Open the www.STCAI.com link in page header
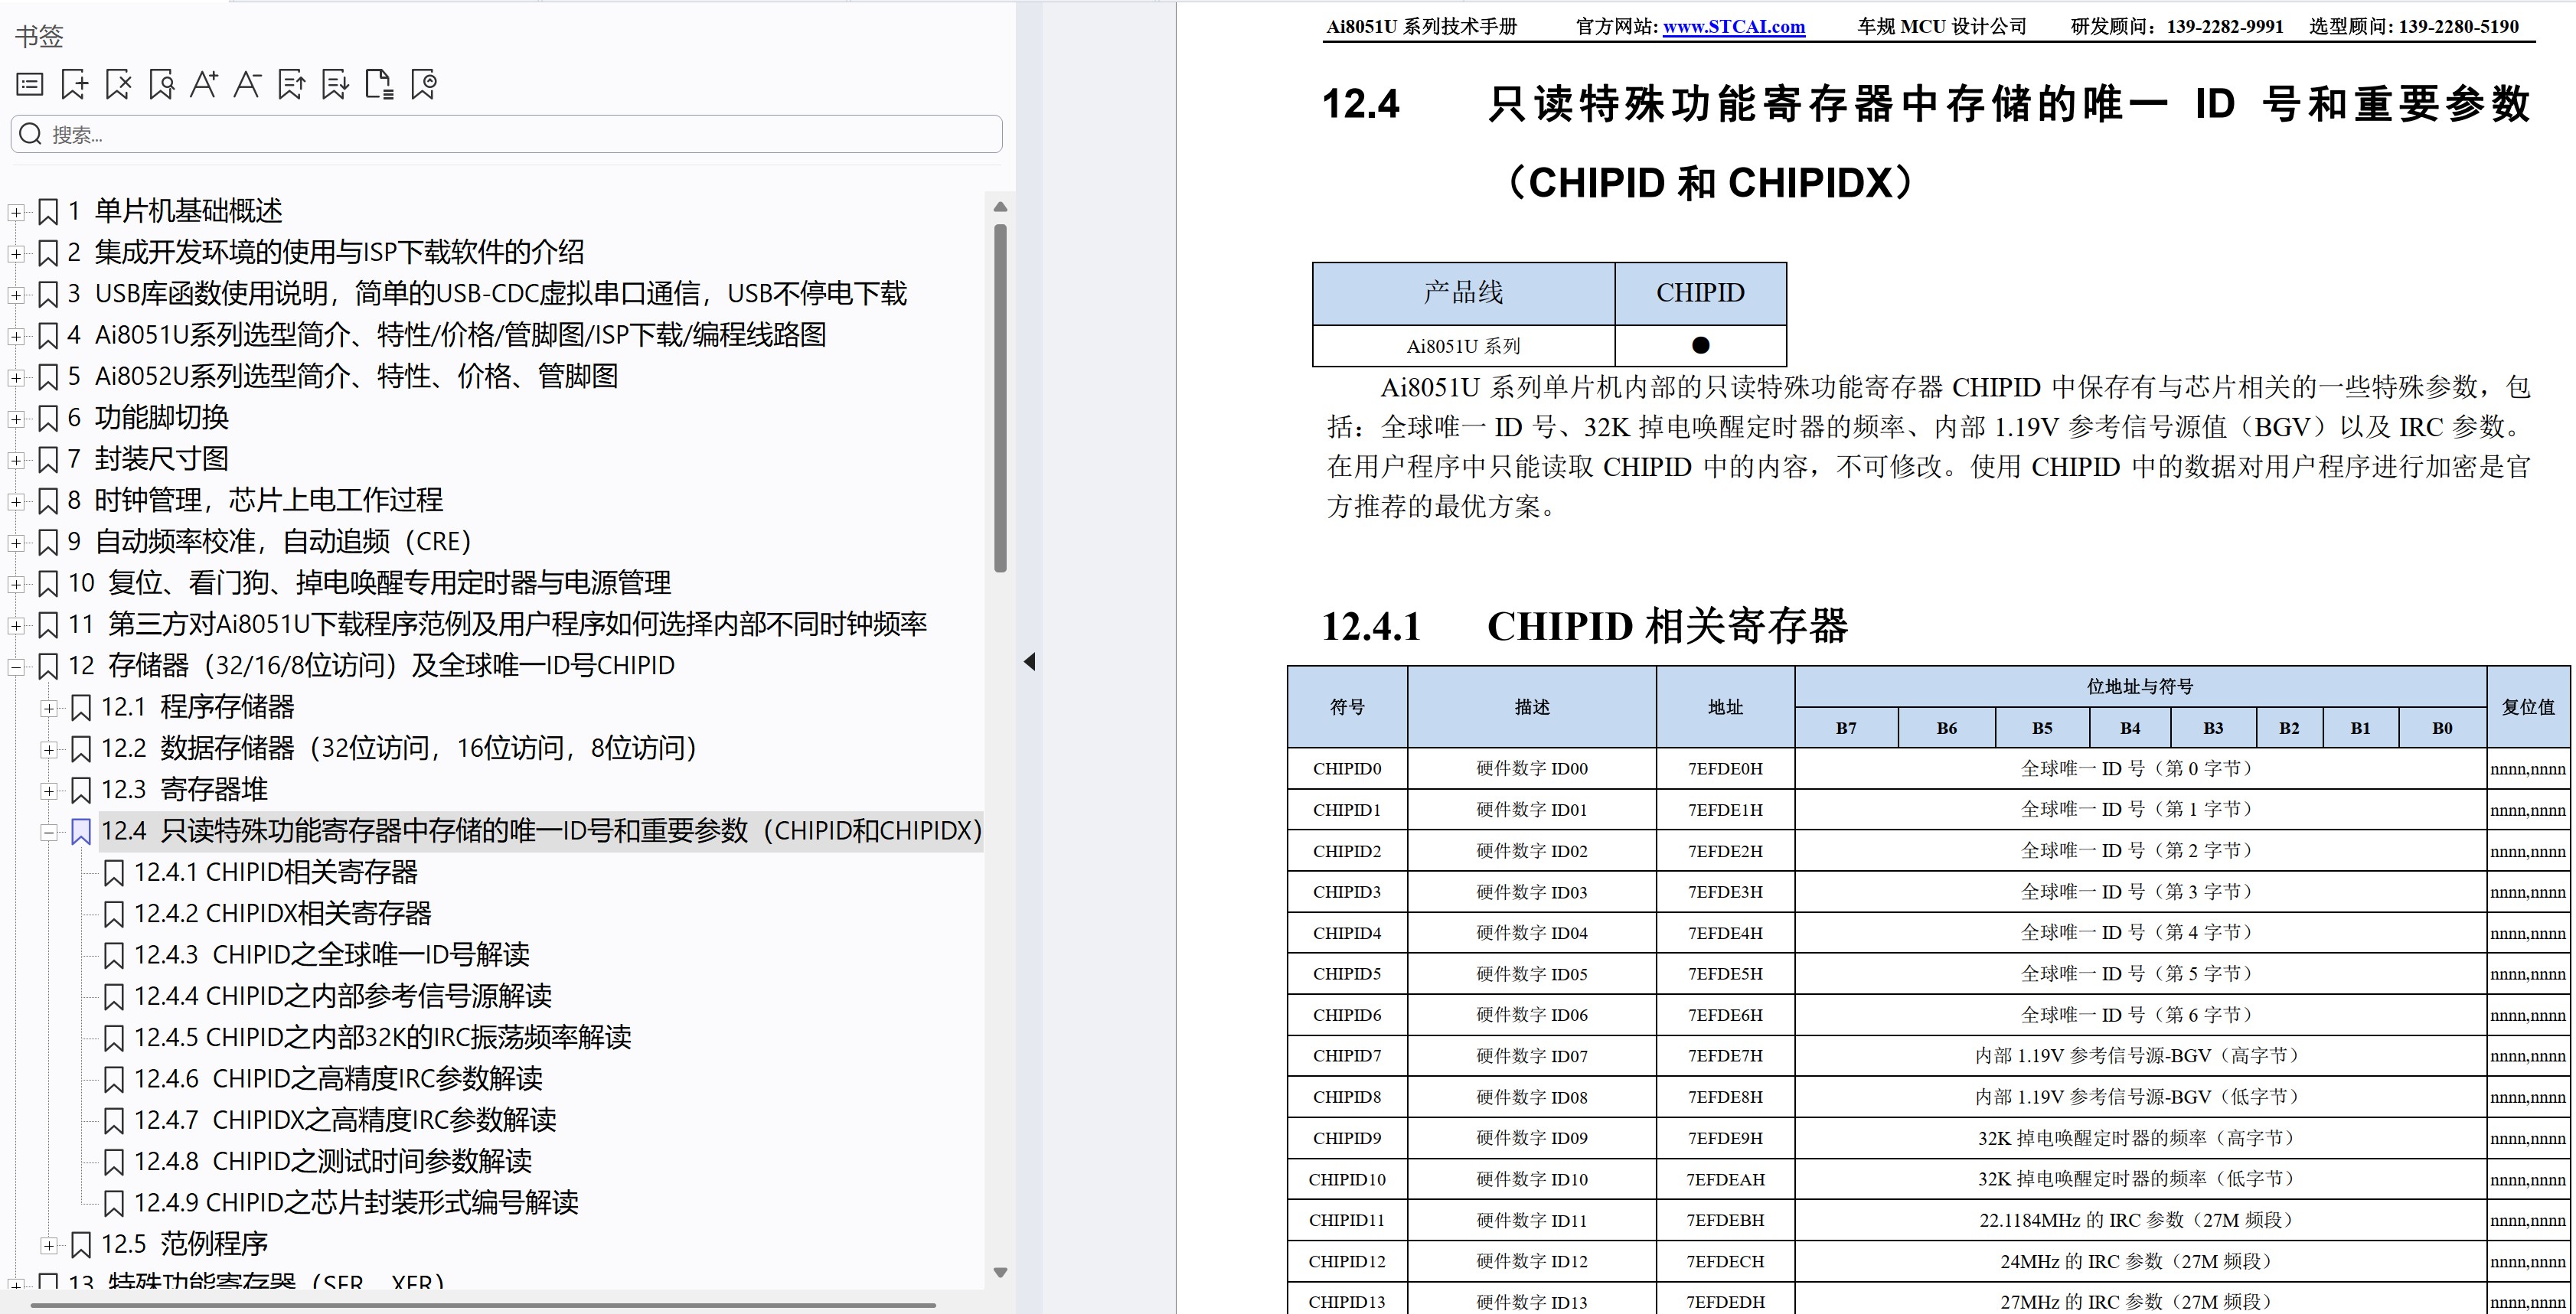This screenshot has width=2576, height=1314. [1733, 27]
